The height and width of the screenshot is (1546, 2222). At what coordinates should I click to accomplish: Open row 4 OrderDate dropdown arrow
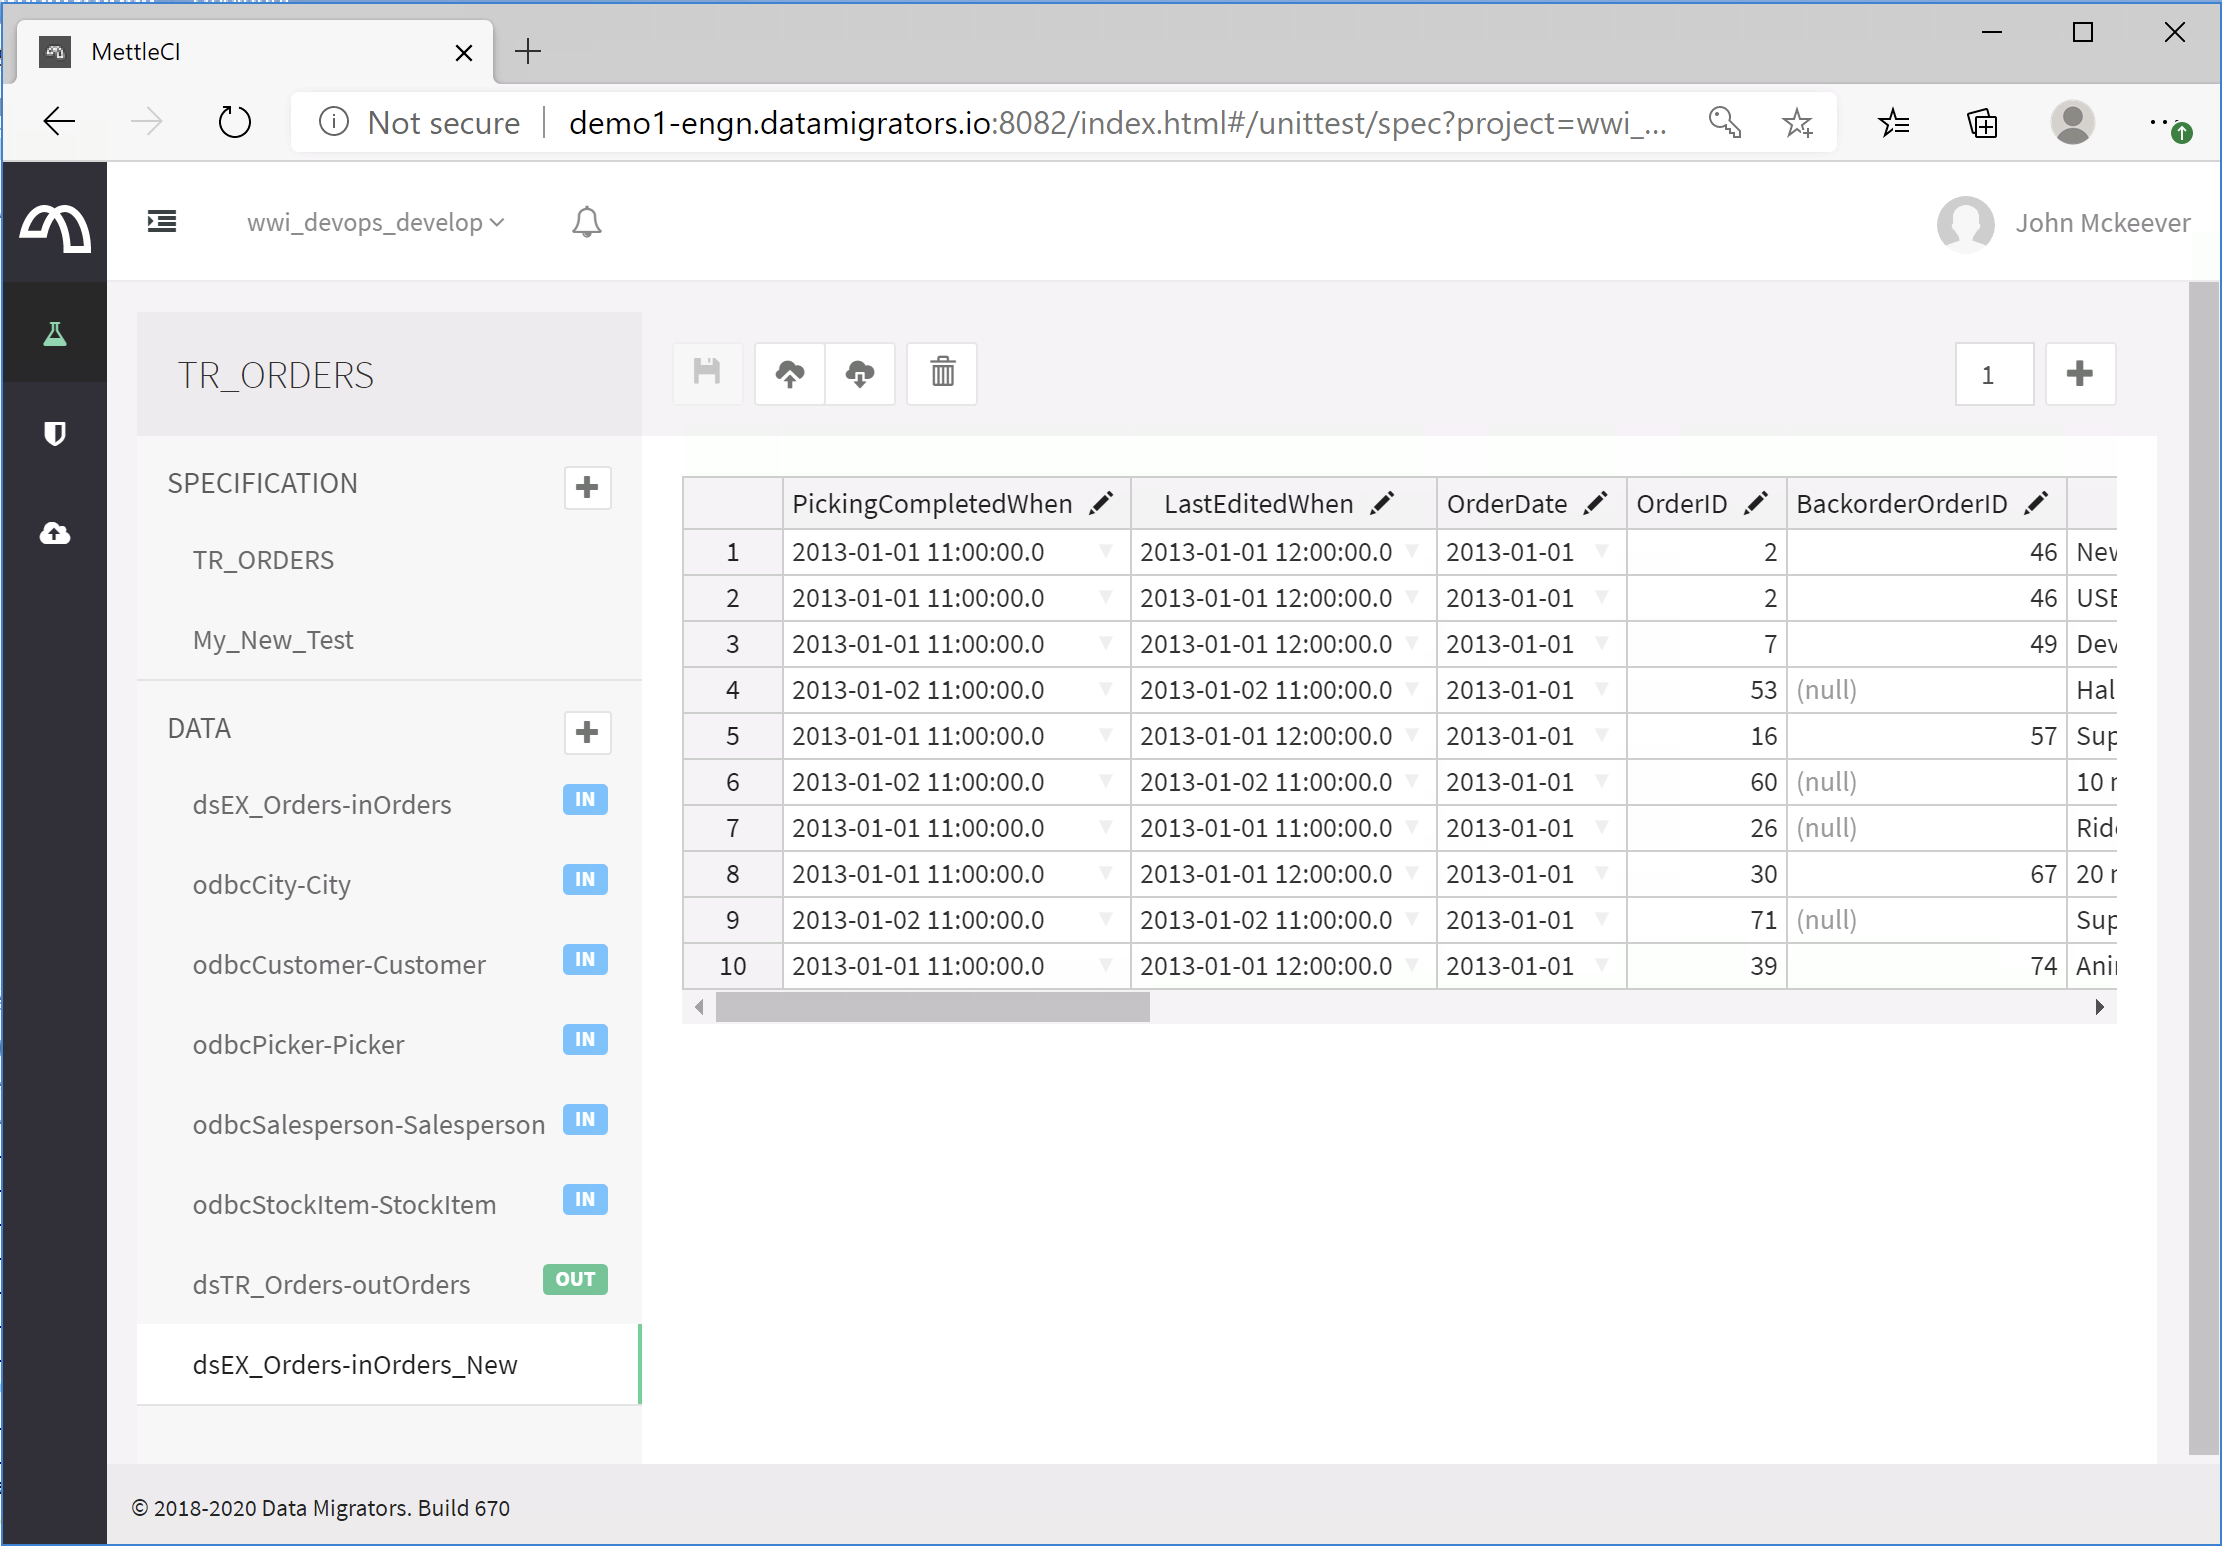1602,689
